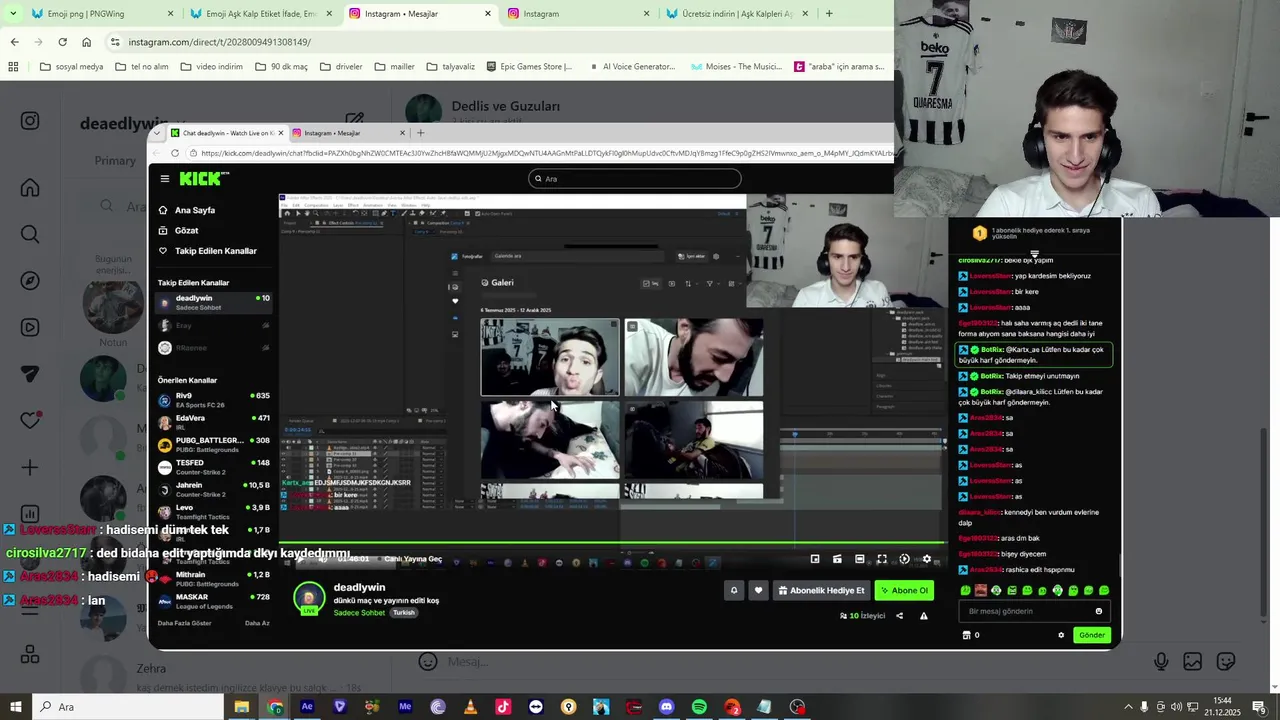Select TESFED channel in Kick sidebar

(x=214, y=467)
